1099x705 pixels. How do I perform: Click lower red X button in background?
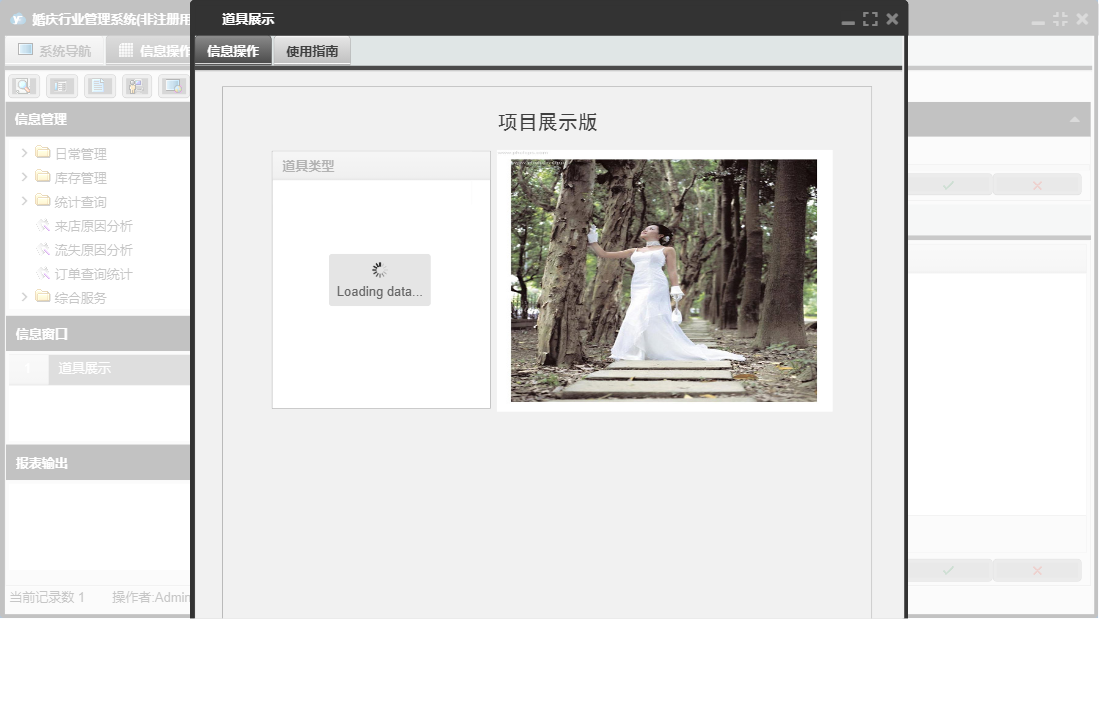tap(1037, 570)
